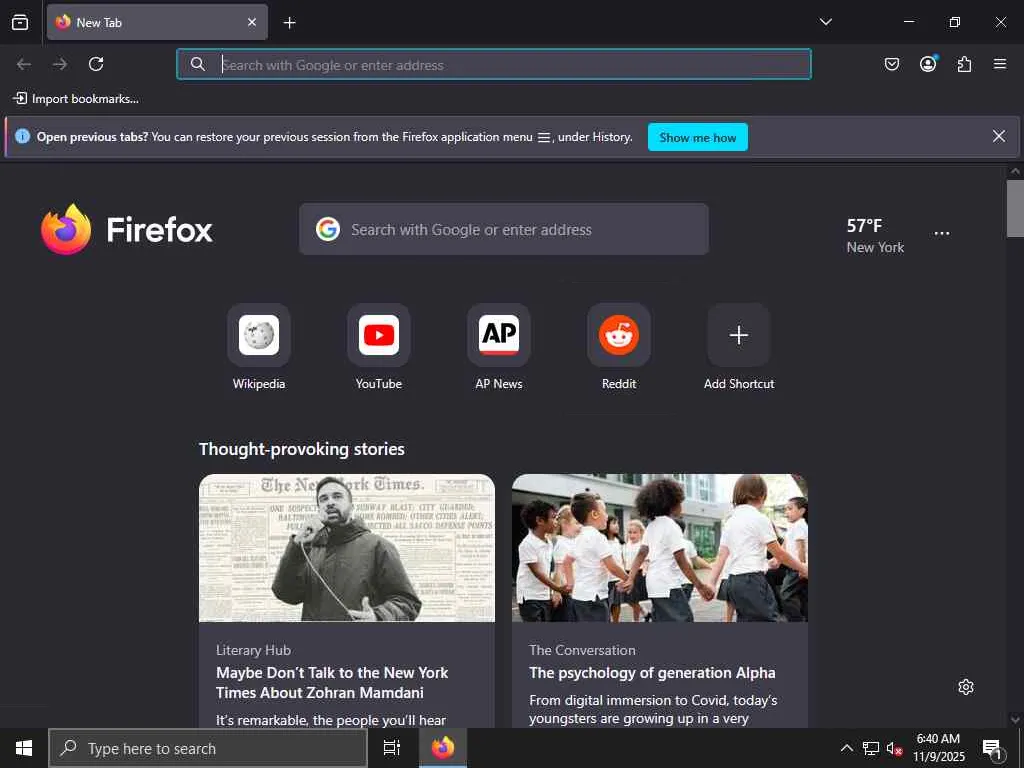Open The psychology of generation Alpha headline
The width and height of the screenshot is (1024, 768).
(652, 673)
